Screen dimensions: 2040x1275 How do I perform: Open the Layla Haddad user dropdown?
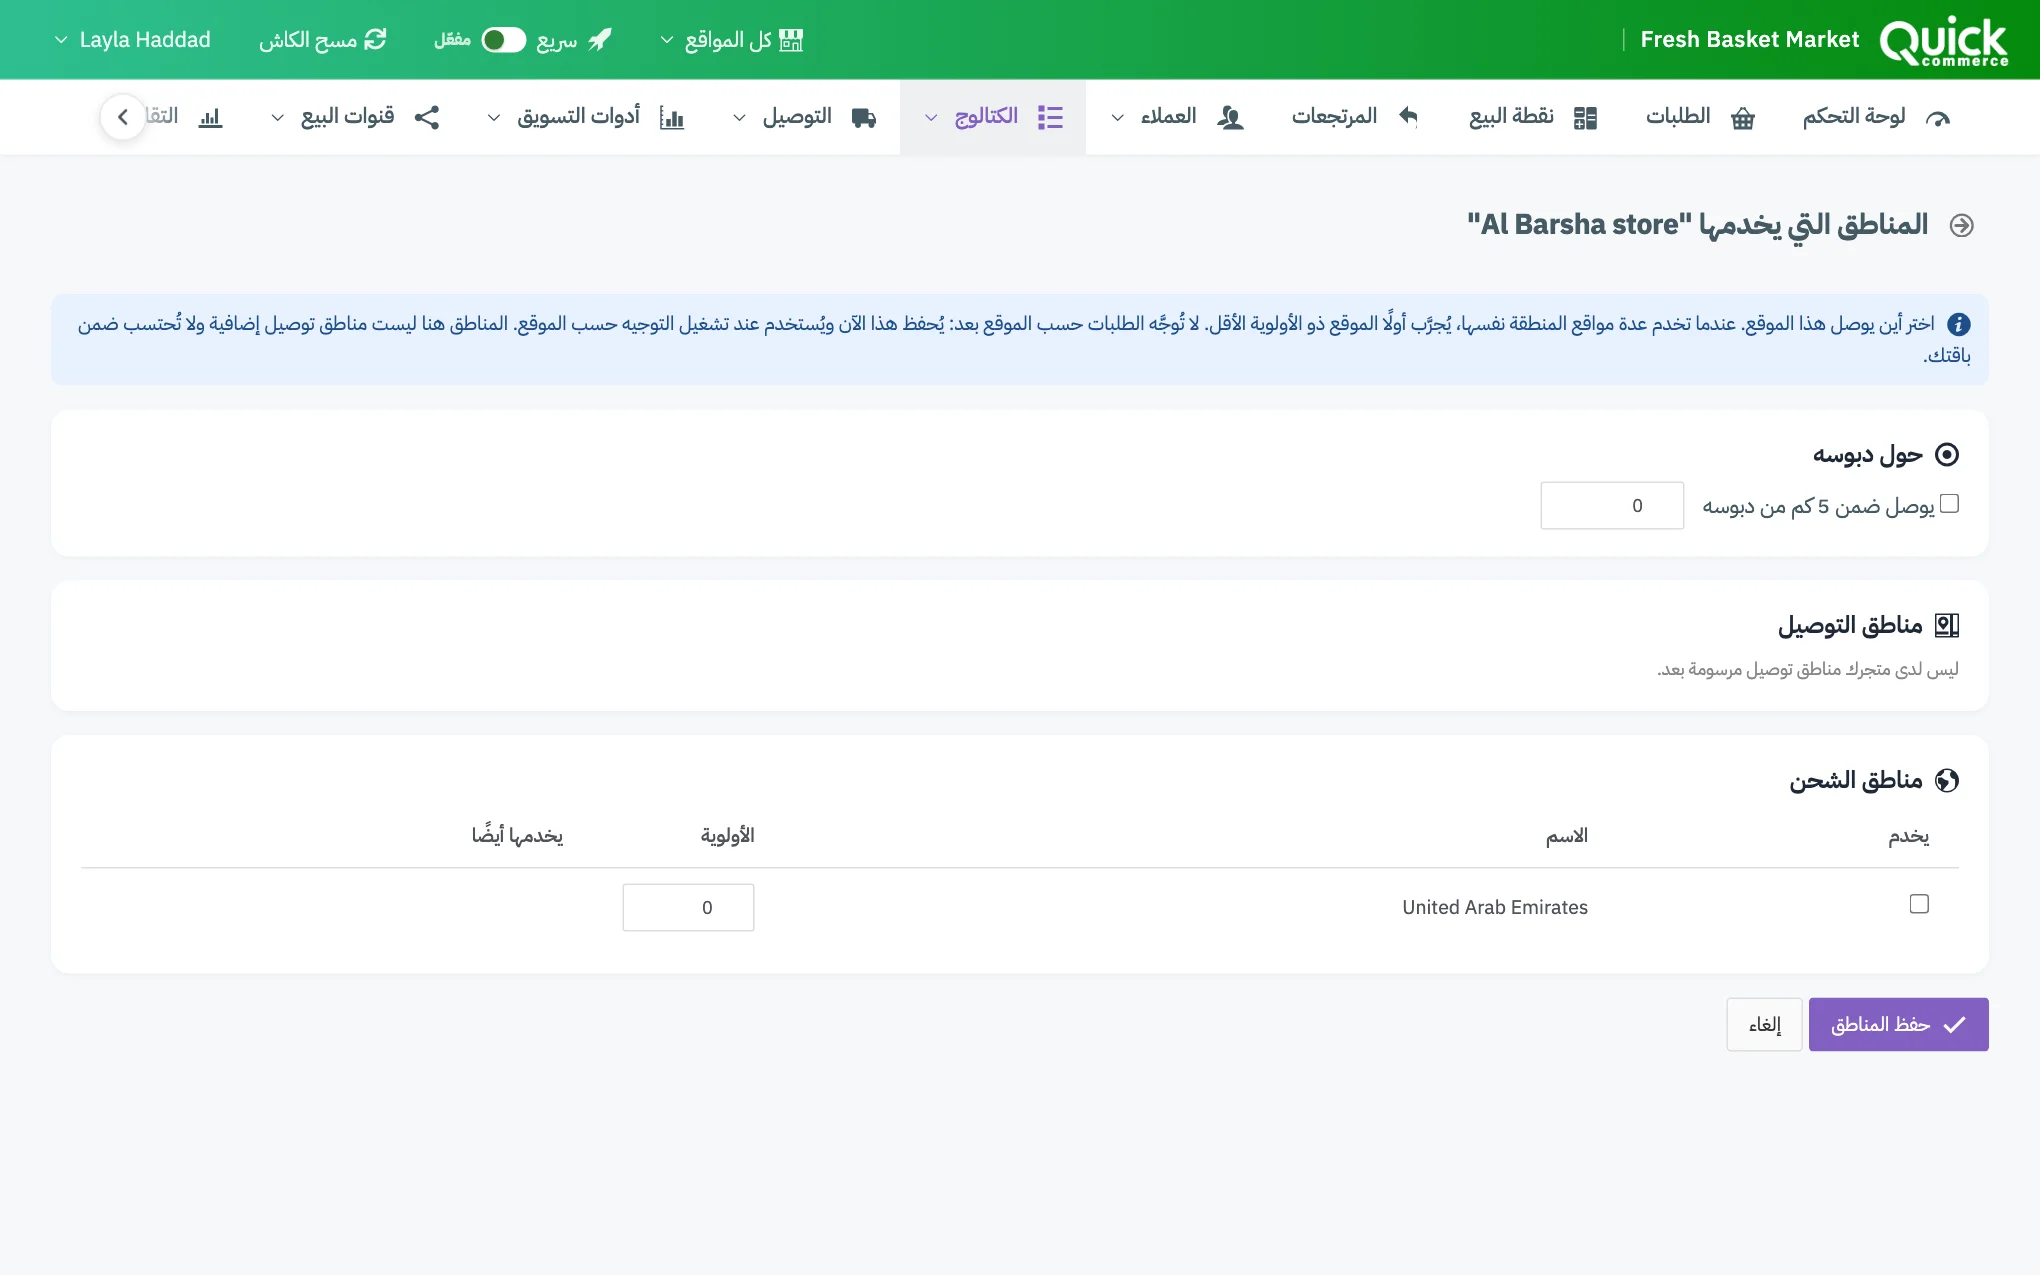(x=132, y=40)
